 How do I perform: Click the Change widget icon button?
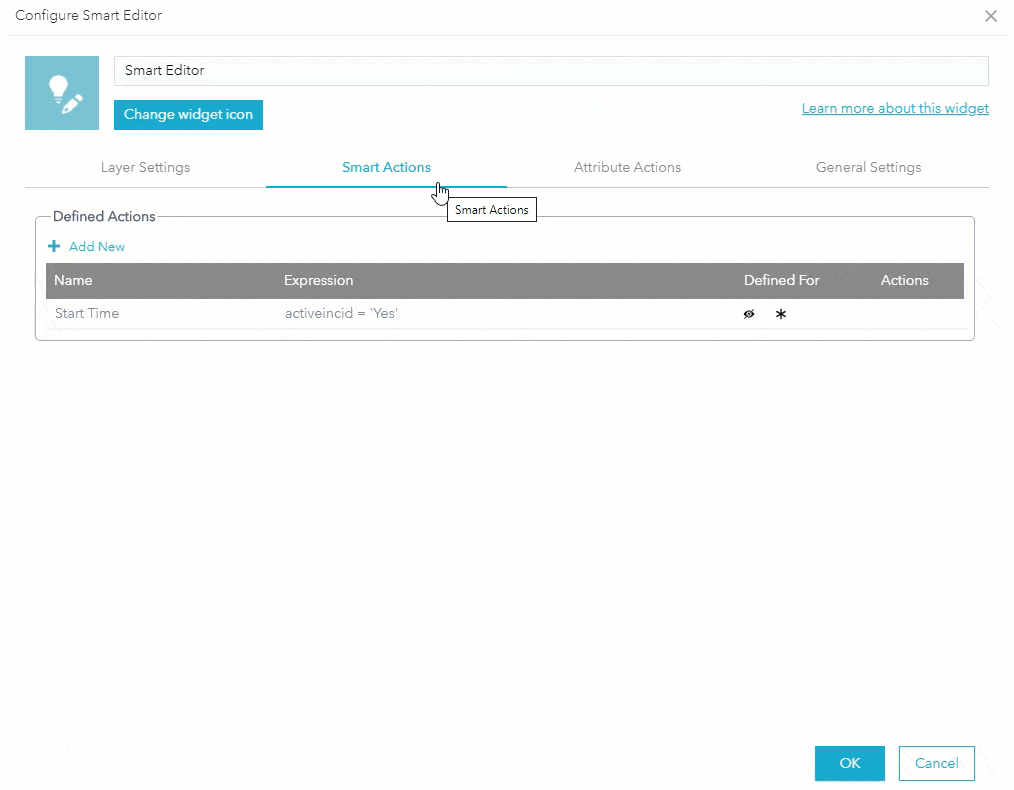point(188,115)
